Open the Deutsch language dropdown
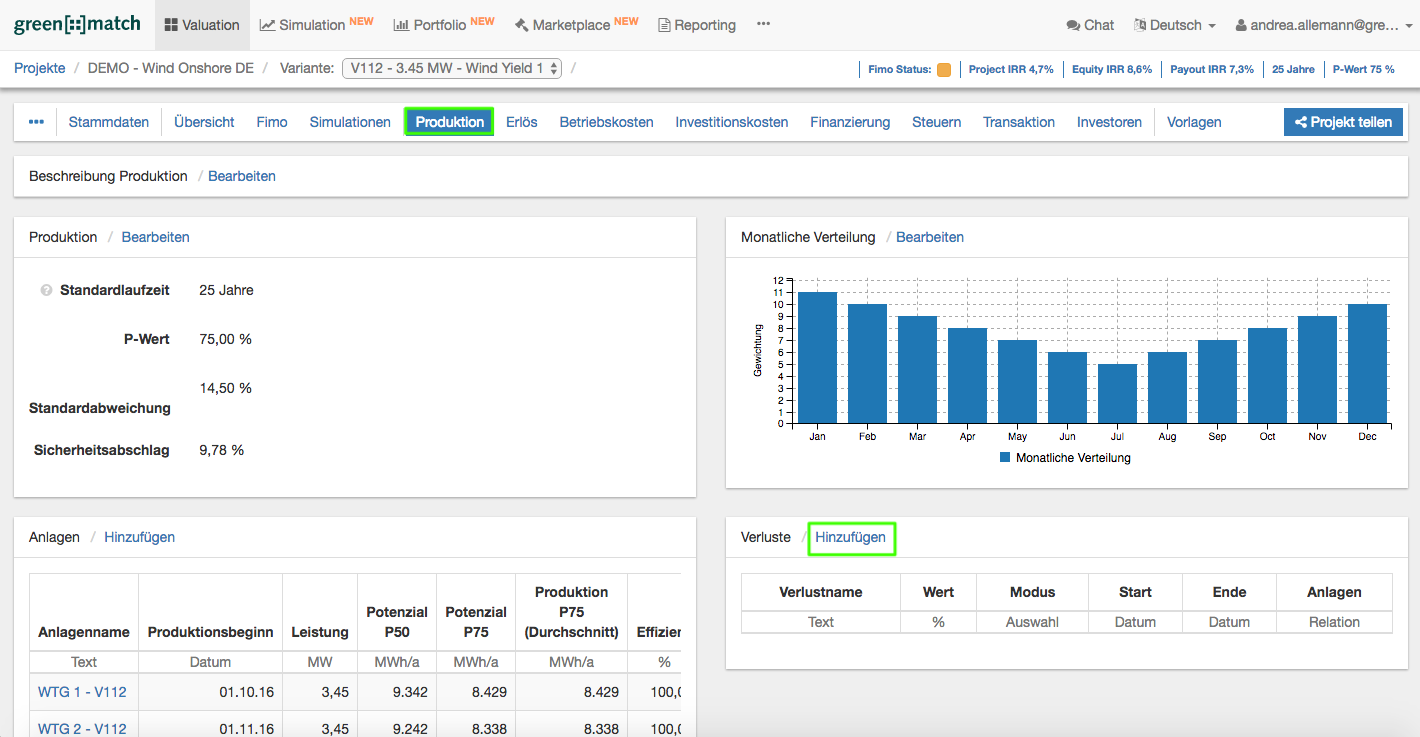This screenshot has height=737, width=1420. click(1175, 25)
